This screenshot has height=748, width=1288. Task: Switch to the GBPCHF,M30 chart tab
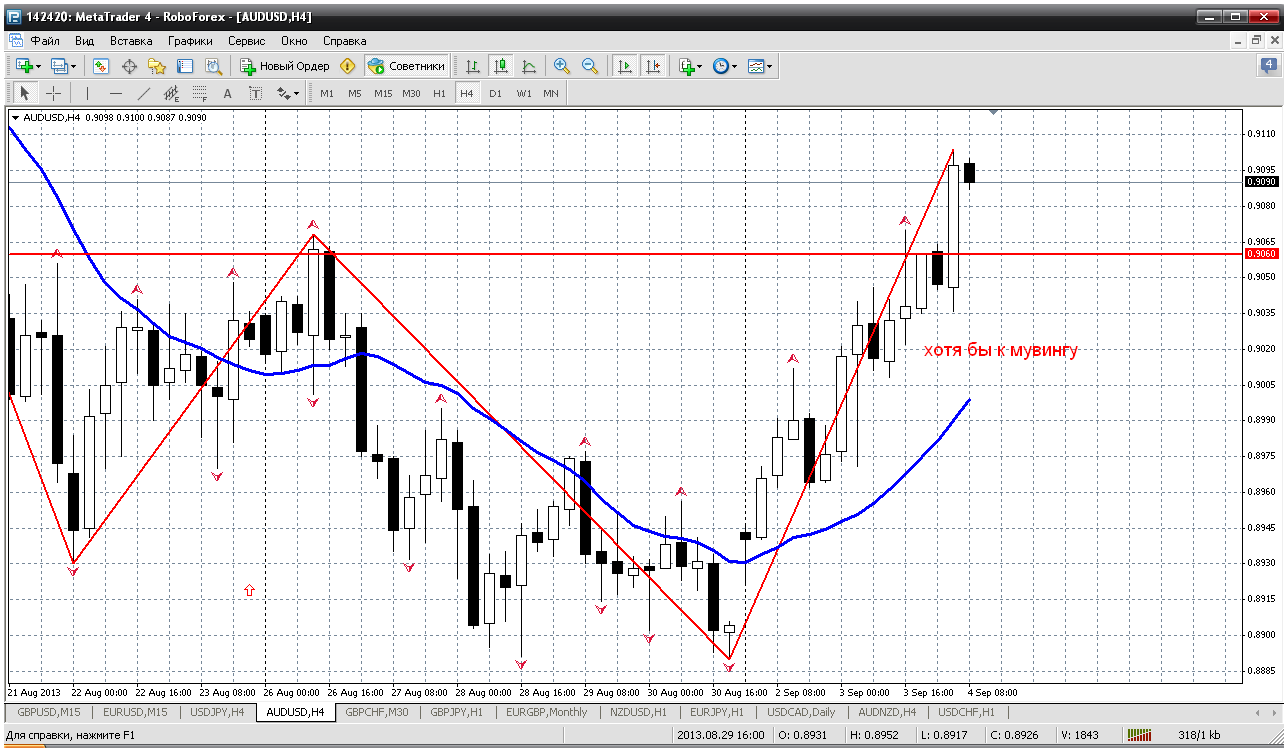[377, 712]
